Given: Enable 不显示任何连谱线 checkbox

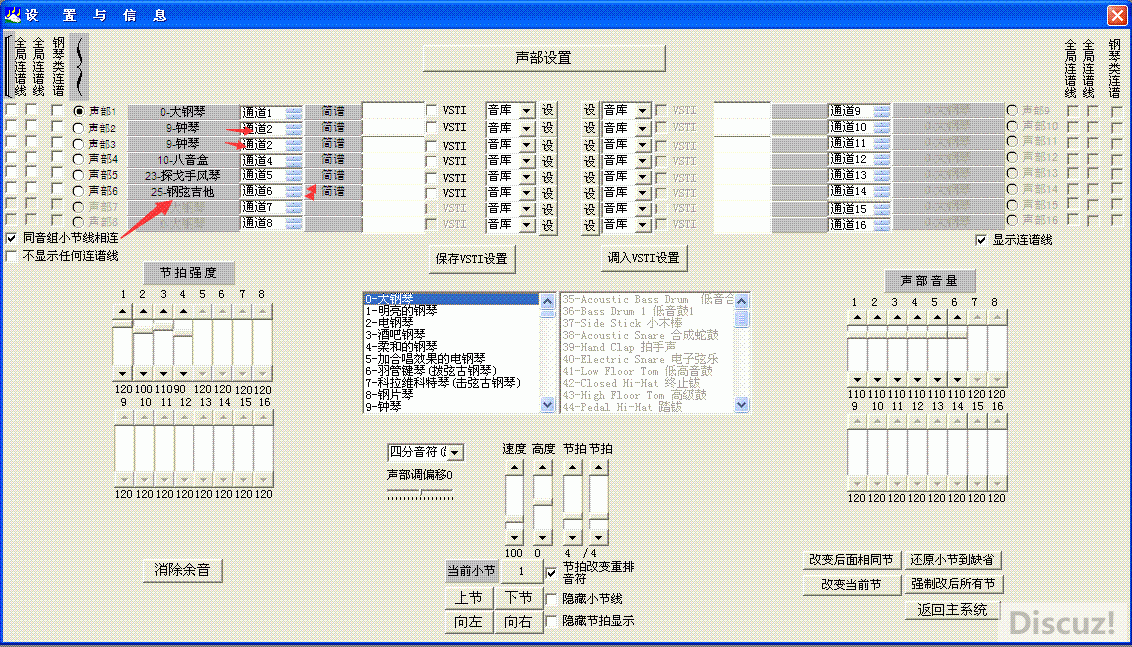Looking at the screenshot, I should click(11, 256).
